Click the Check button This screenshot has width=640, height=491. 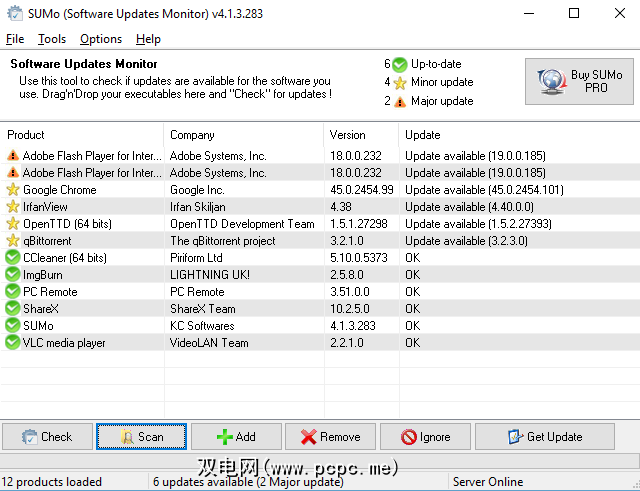click(x=47, y=437)
